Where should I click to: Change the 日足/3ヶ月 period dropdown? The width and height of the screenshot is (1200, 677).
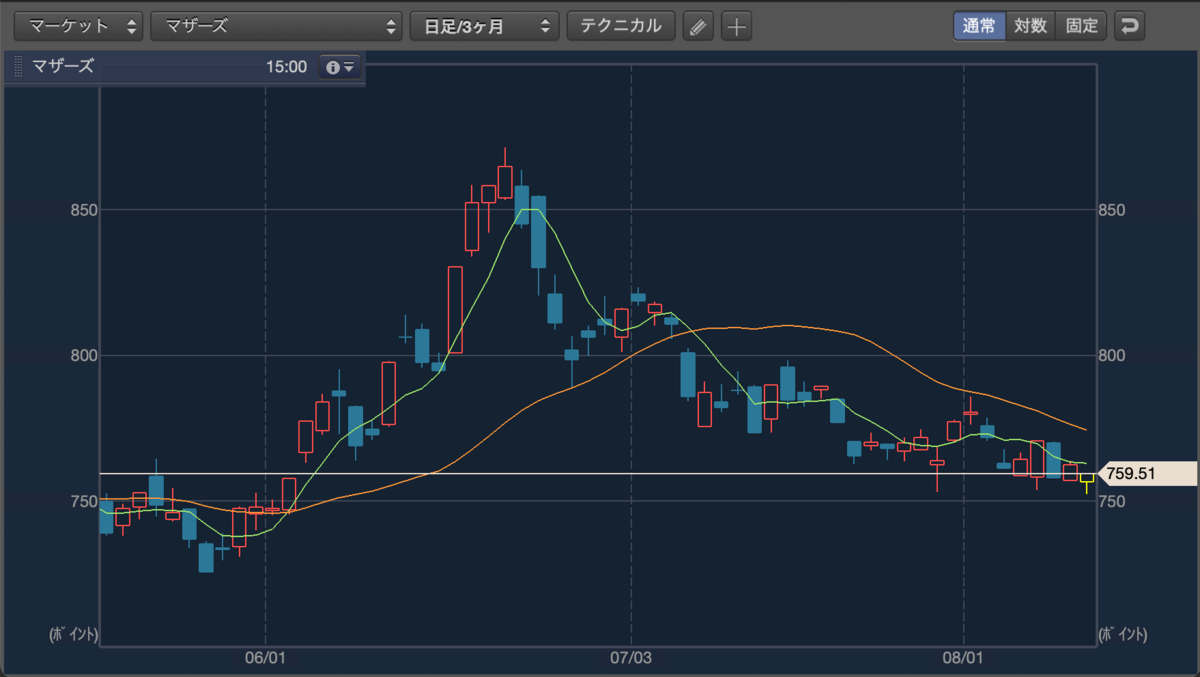click(484, 26)
